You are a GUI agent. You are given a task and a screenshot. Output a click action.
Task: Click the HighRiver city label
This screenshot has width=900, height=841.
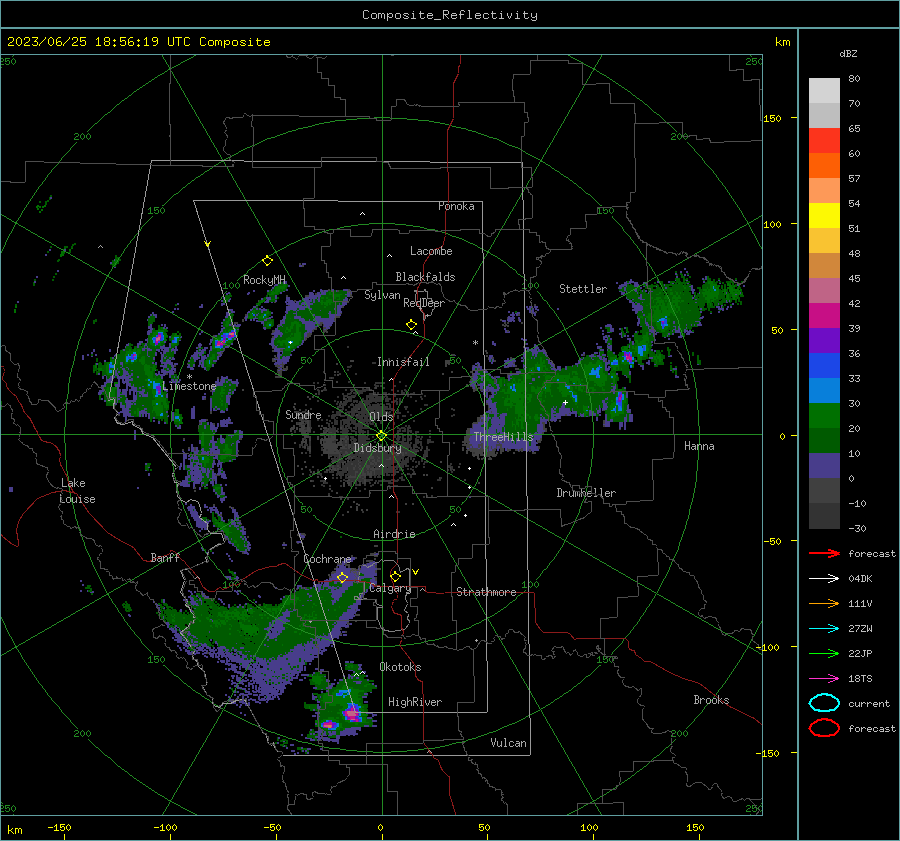415,702
